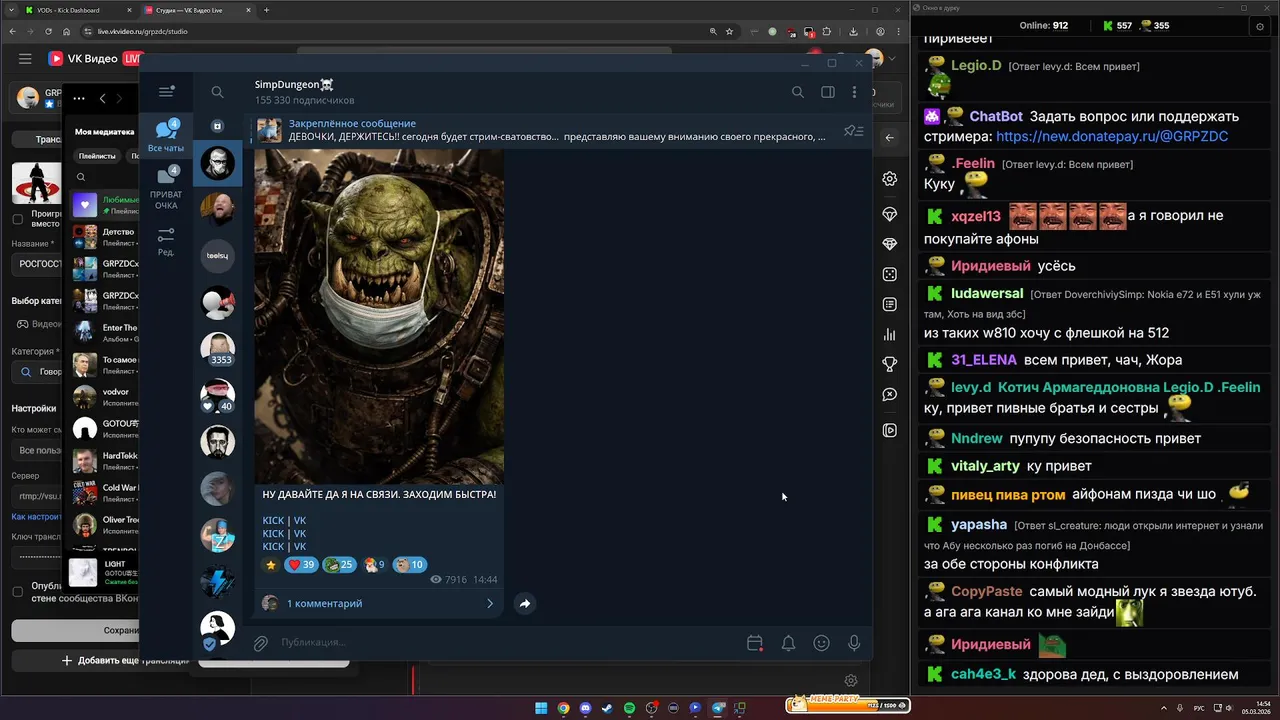Open scheduled messages calendar icon
1280x720 pixels.
point(755,643)
